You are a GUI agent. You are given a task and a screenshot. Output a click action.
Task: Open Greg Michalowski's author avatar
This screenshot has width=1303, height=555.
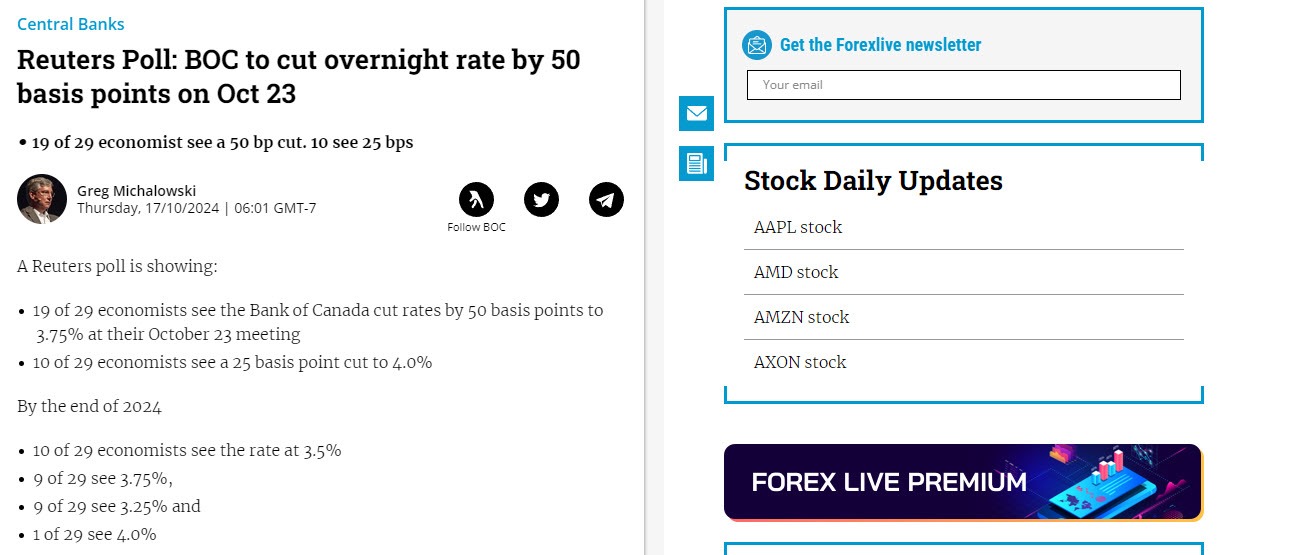(x=42, y=199)
